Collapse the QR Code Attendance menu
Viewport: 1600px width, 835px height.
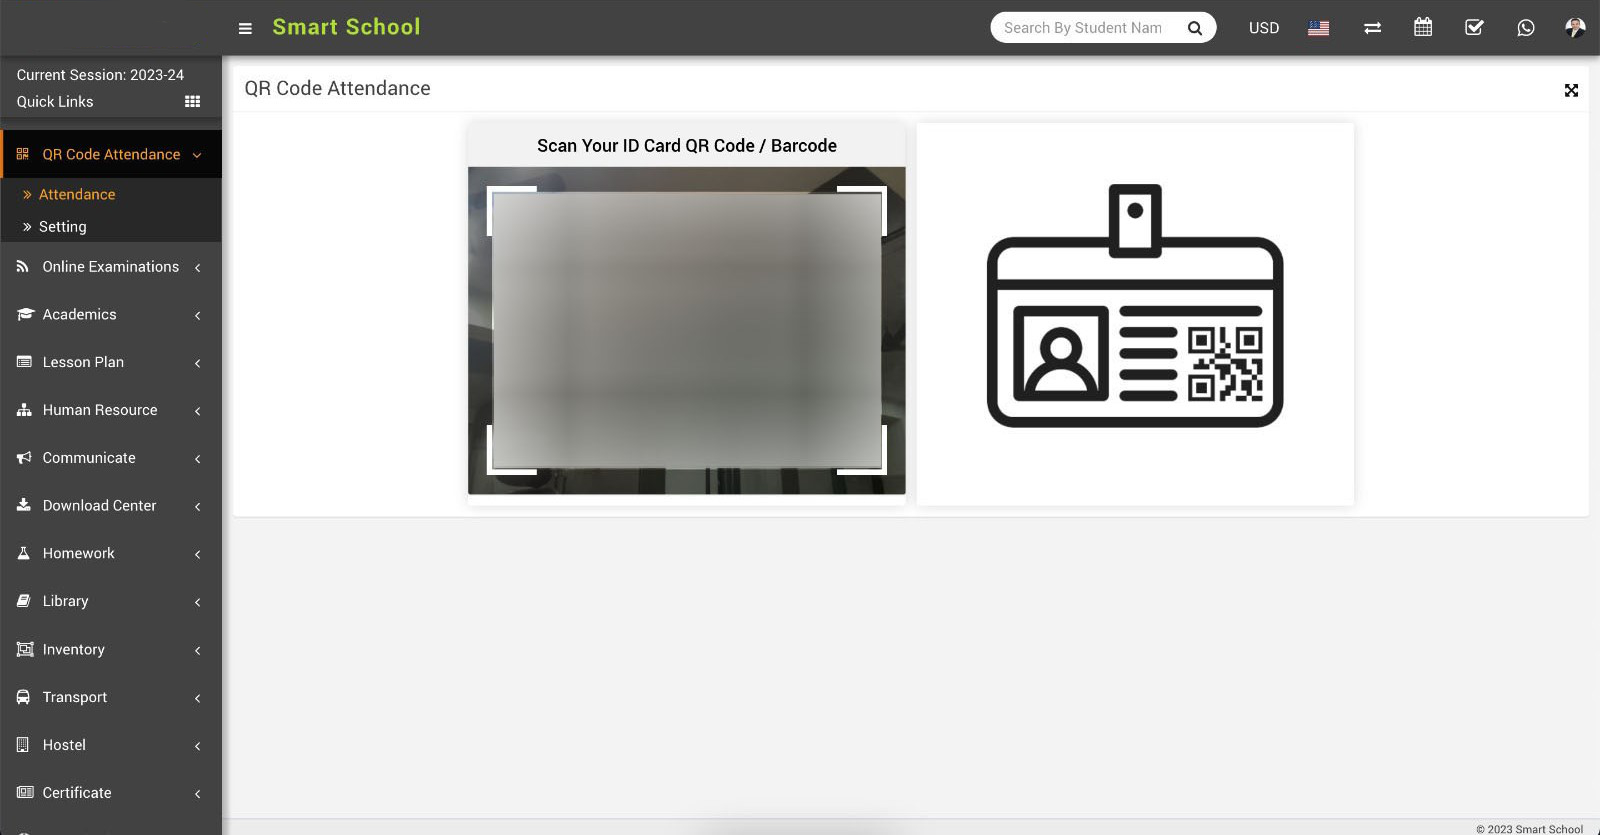click(111, 155)
